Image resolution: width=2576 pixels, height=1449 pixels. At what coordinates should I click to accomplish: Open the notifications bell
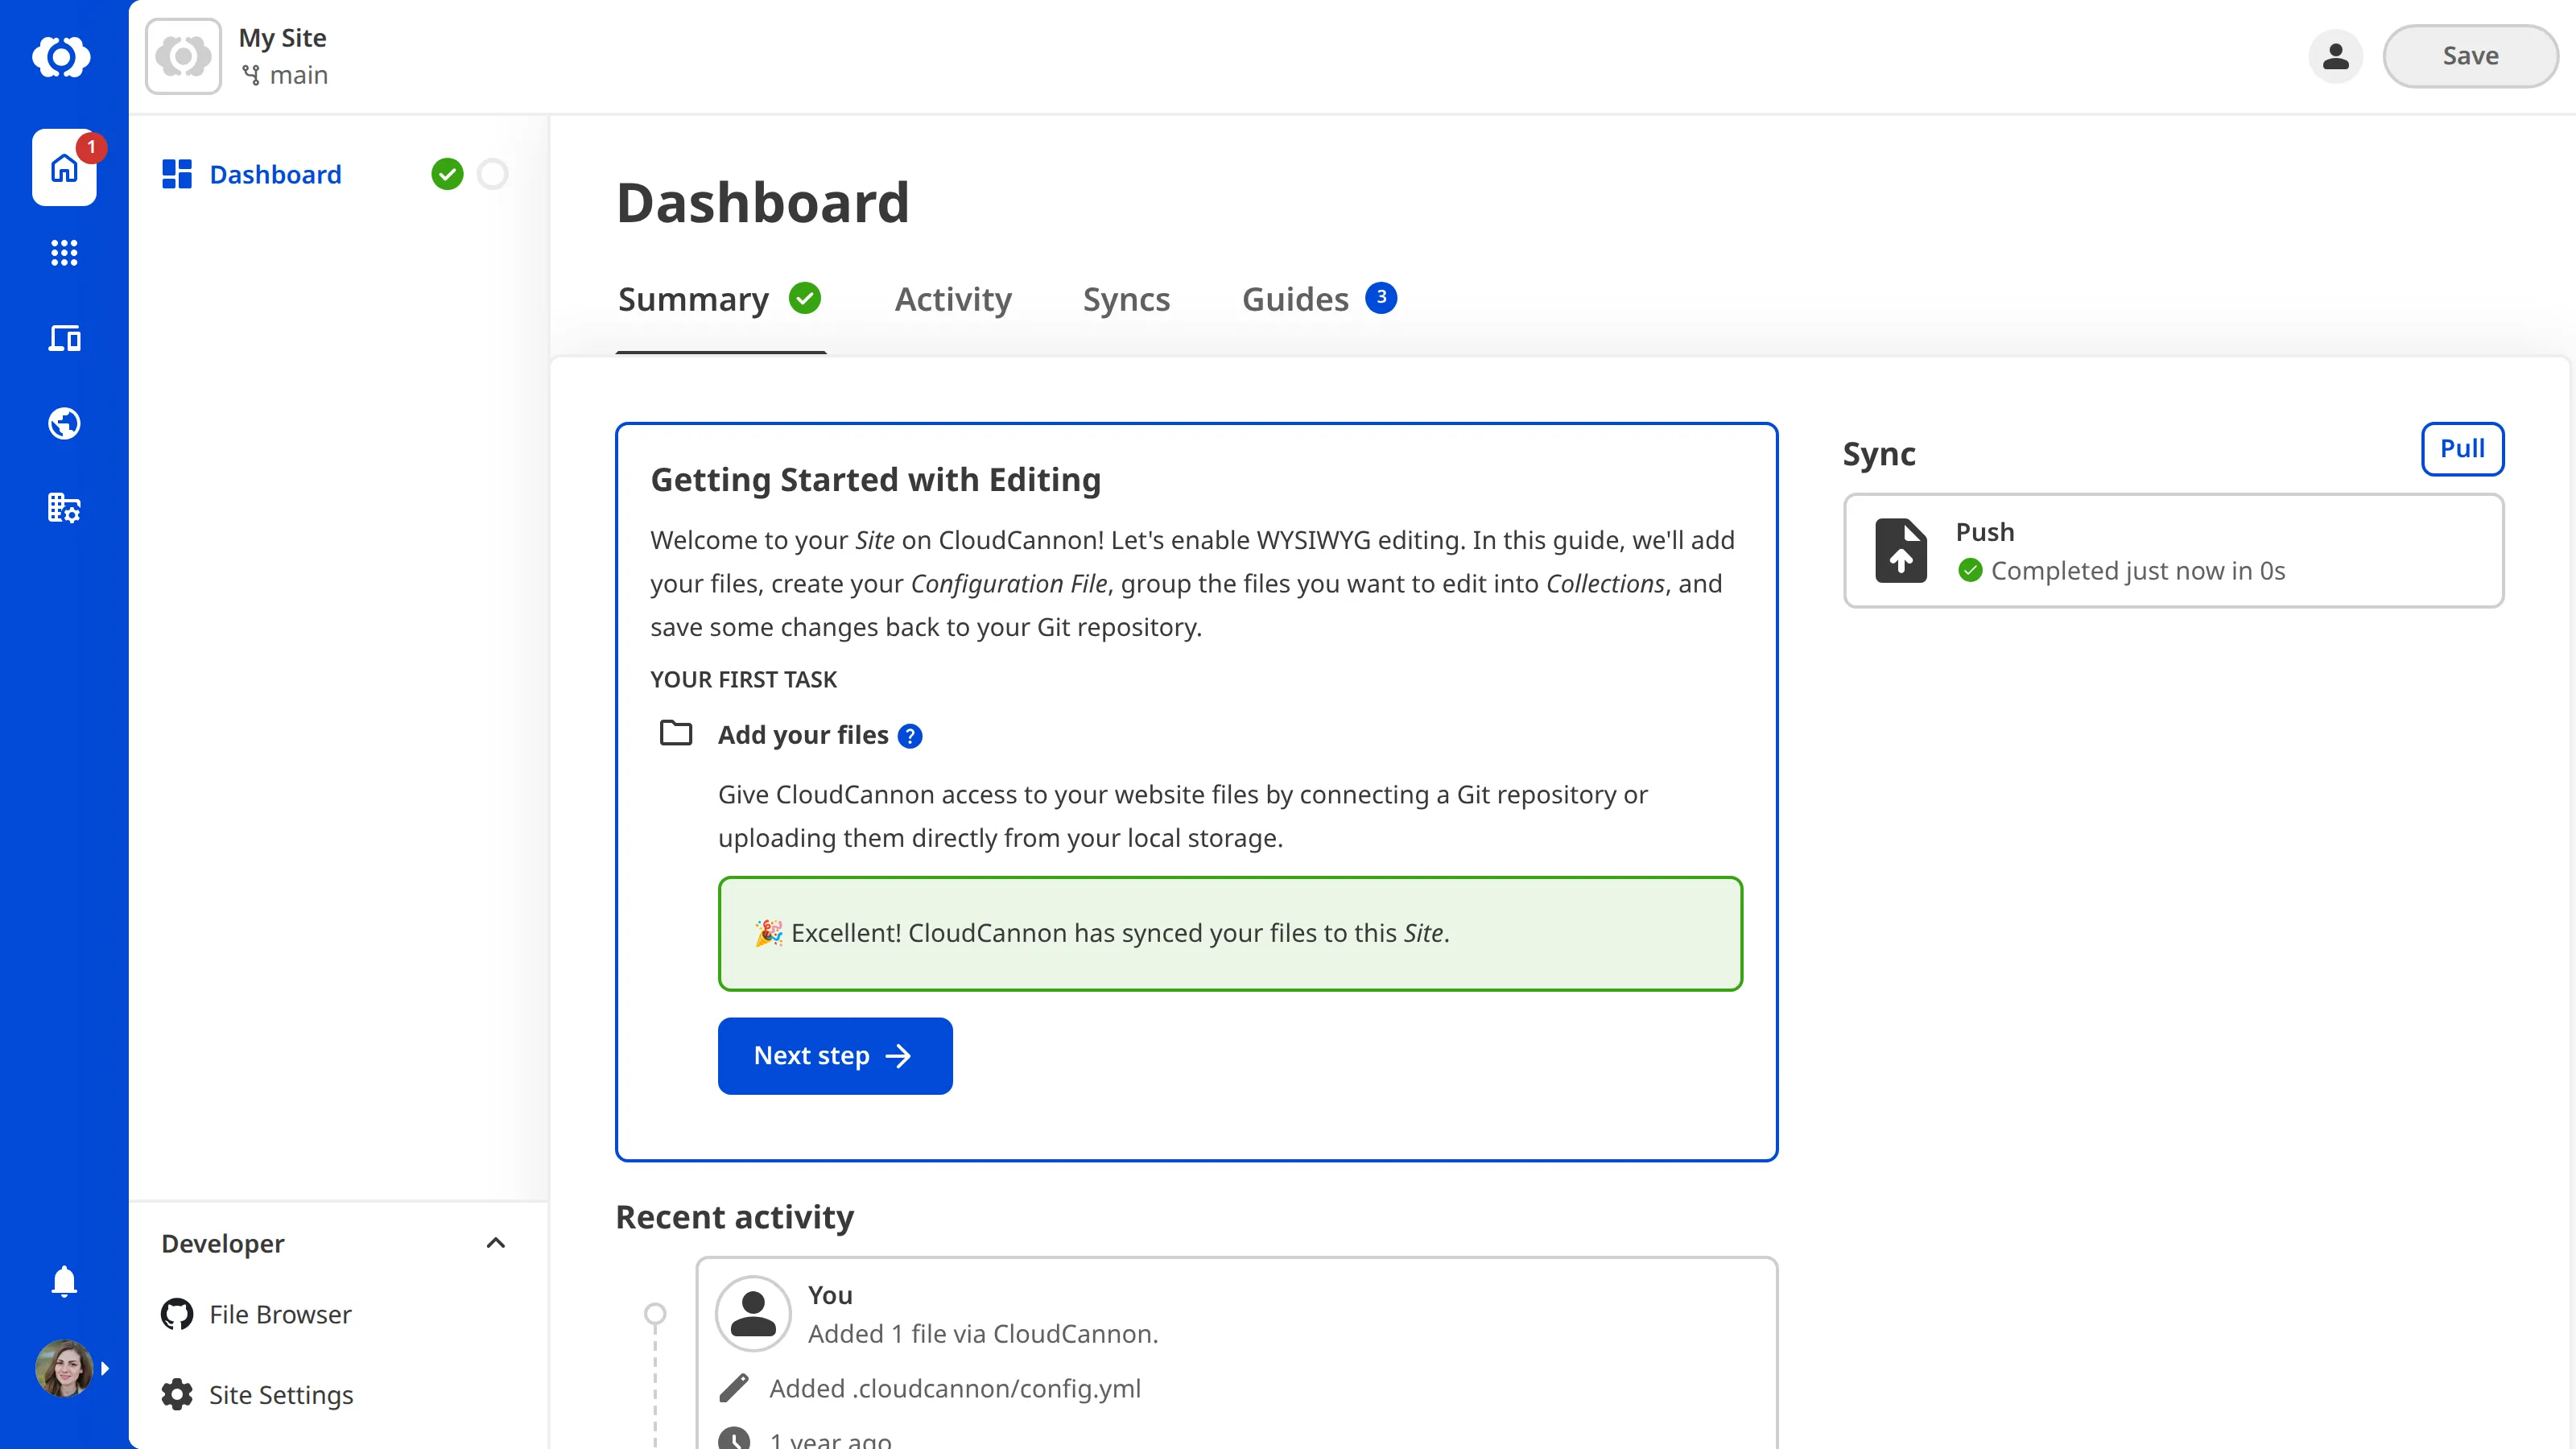pos(64,1281)
